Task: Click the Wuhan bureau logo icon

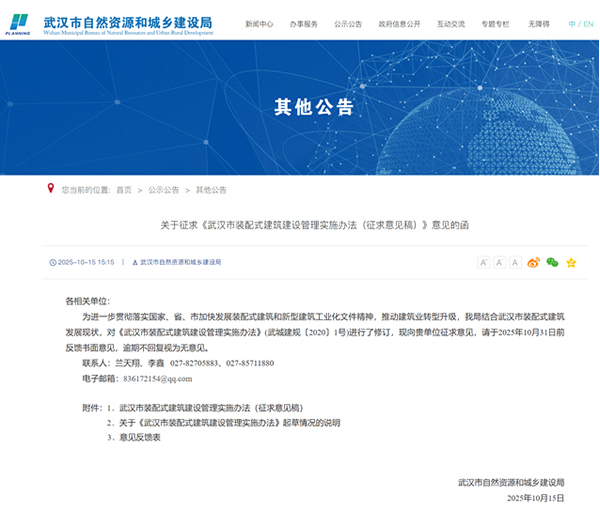Action: 20,22
